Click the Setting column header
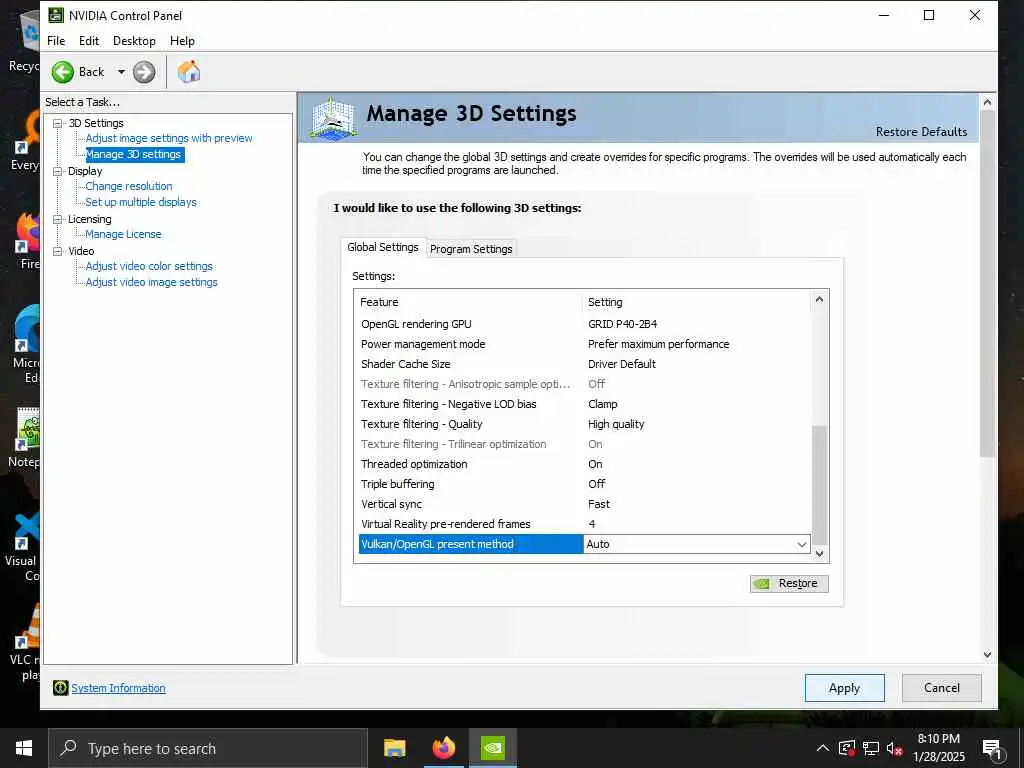 [696, 302]
